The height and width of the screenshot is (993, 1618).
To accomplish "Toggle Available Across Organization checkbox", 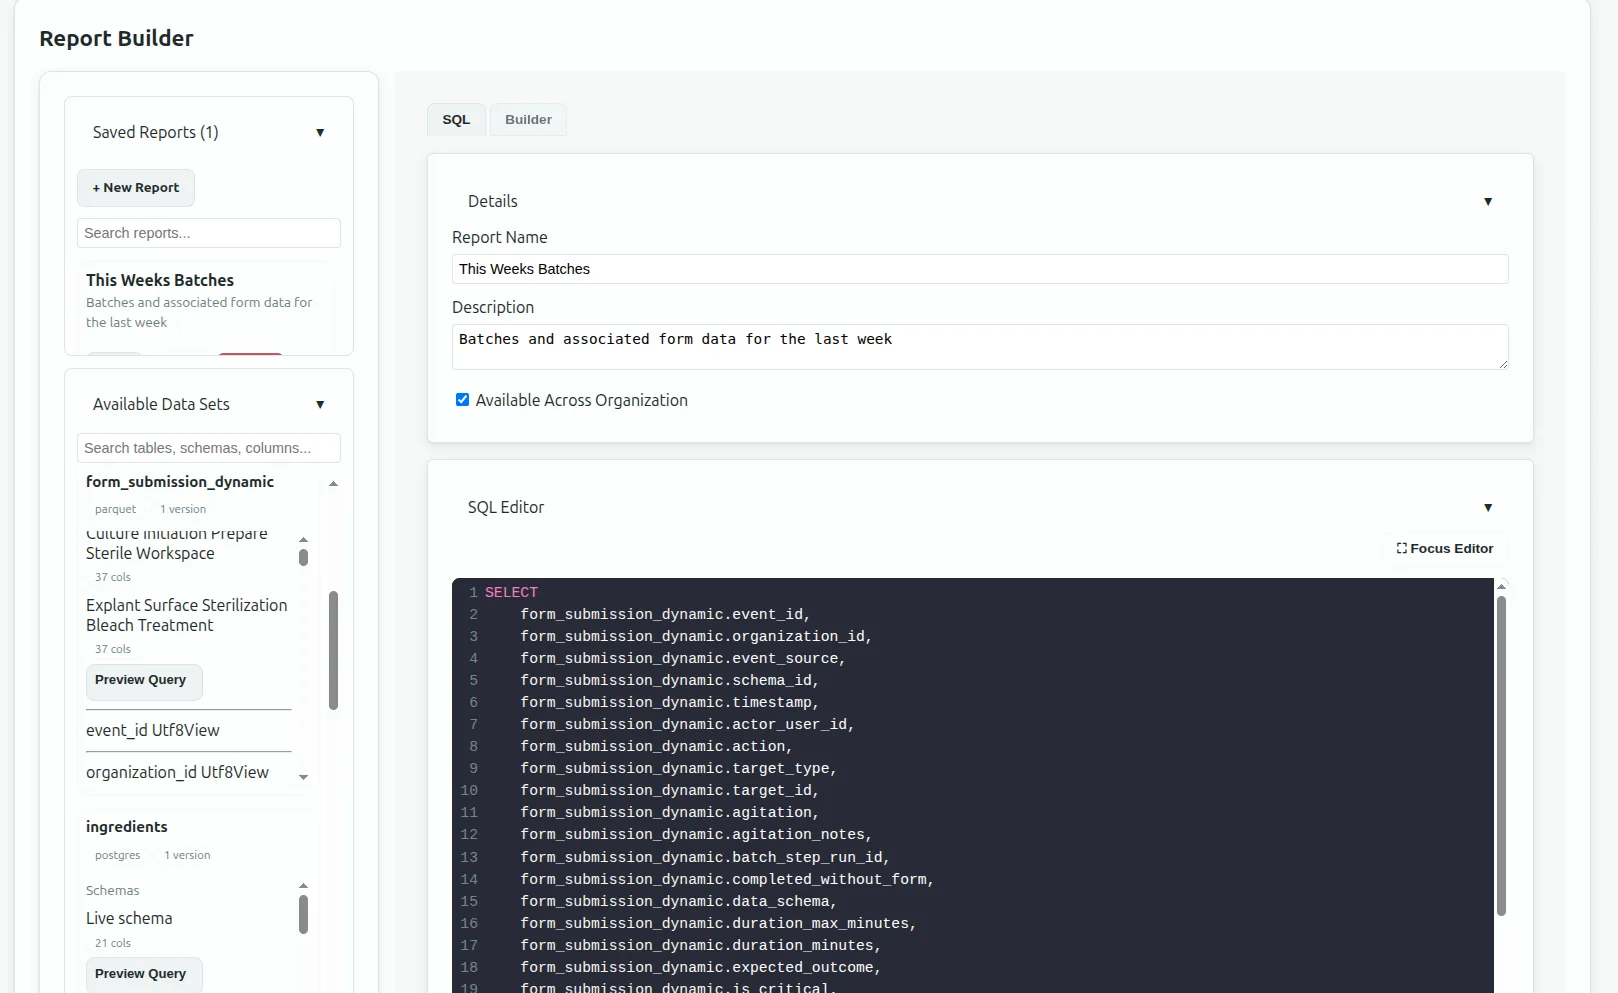I will pos(462,400).
